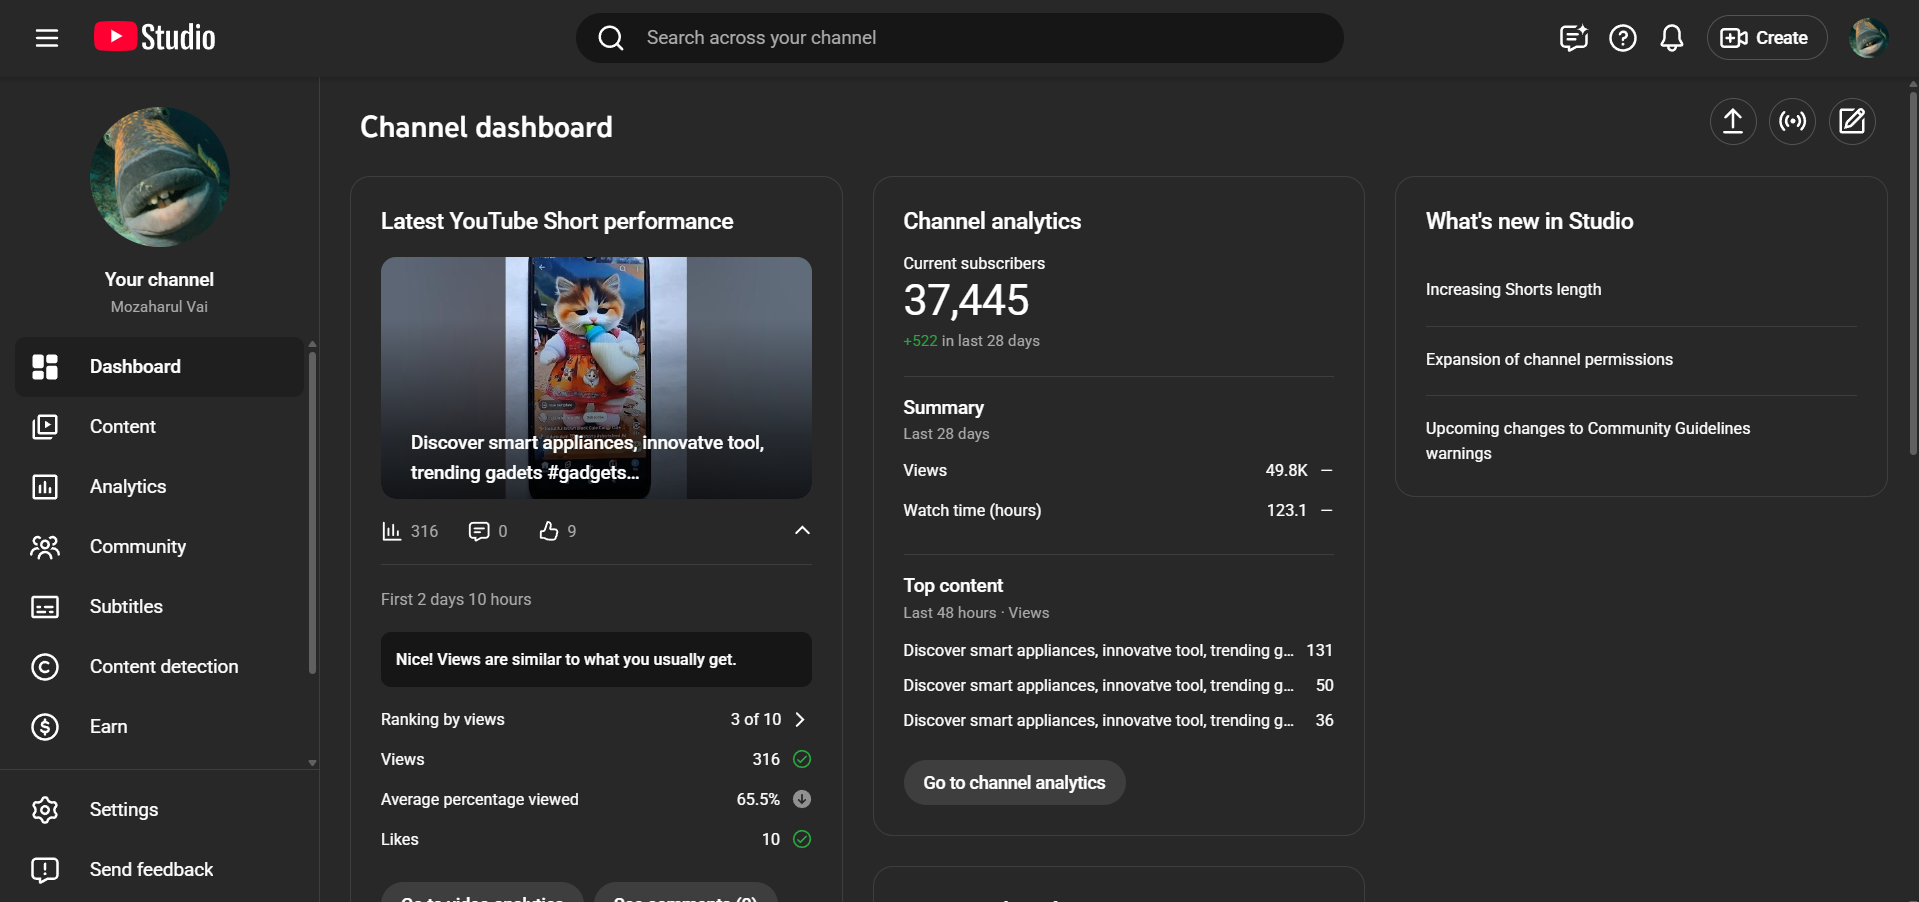Open the account avatar menu
The image size is (1919, 902).
[1867, 38]
